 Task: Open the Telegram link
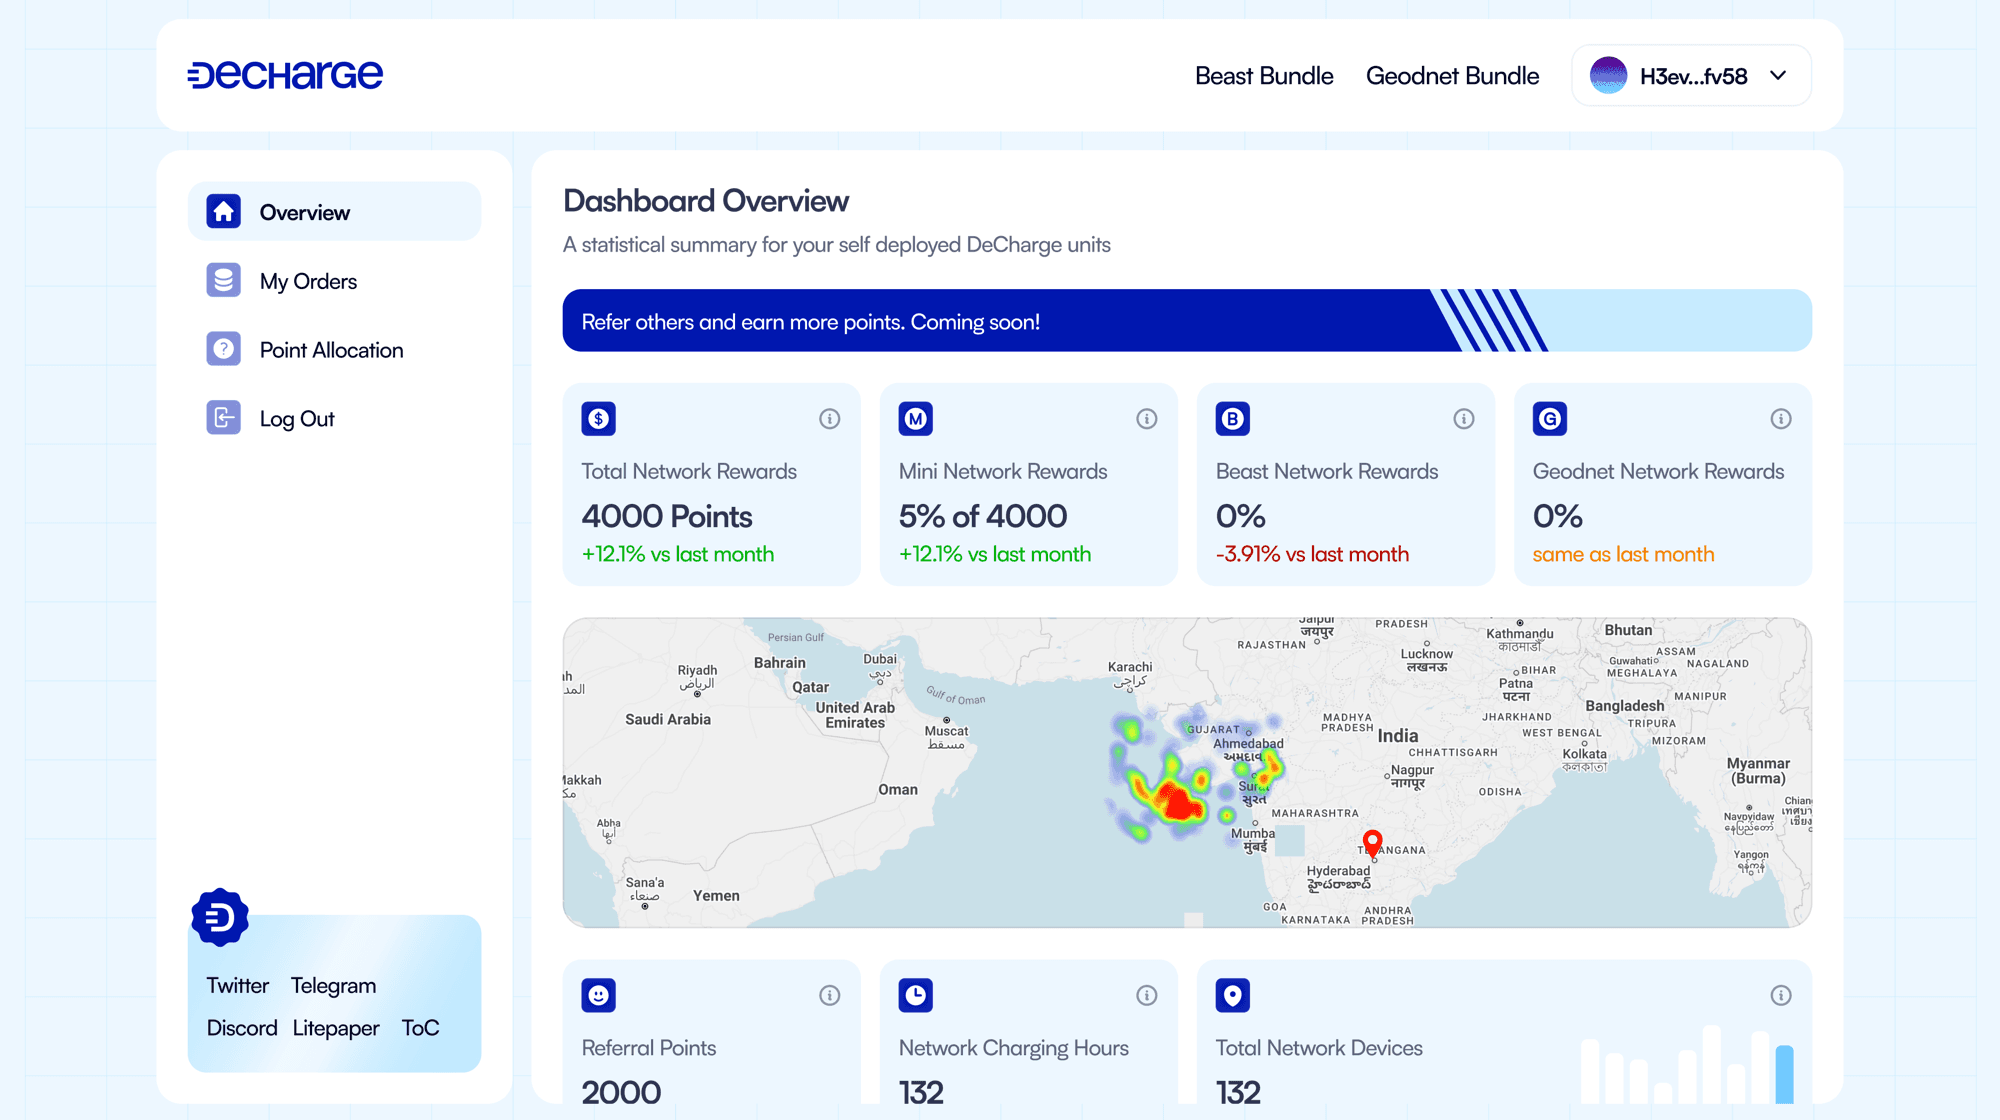[x=333, y=986]
